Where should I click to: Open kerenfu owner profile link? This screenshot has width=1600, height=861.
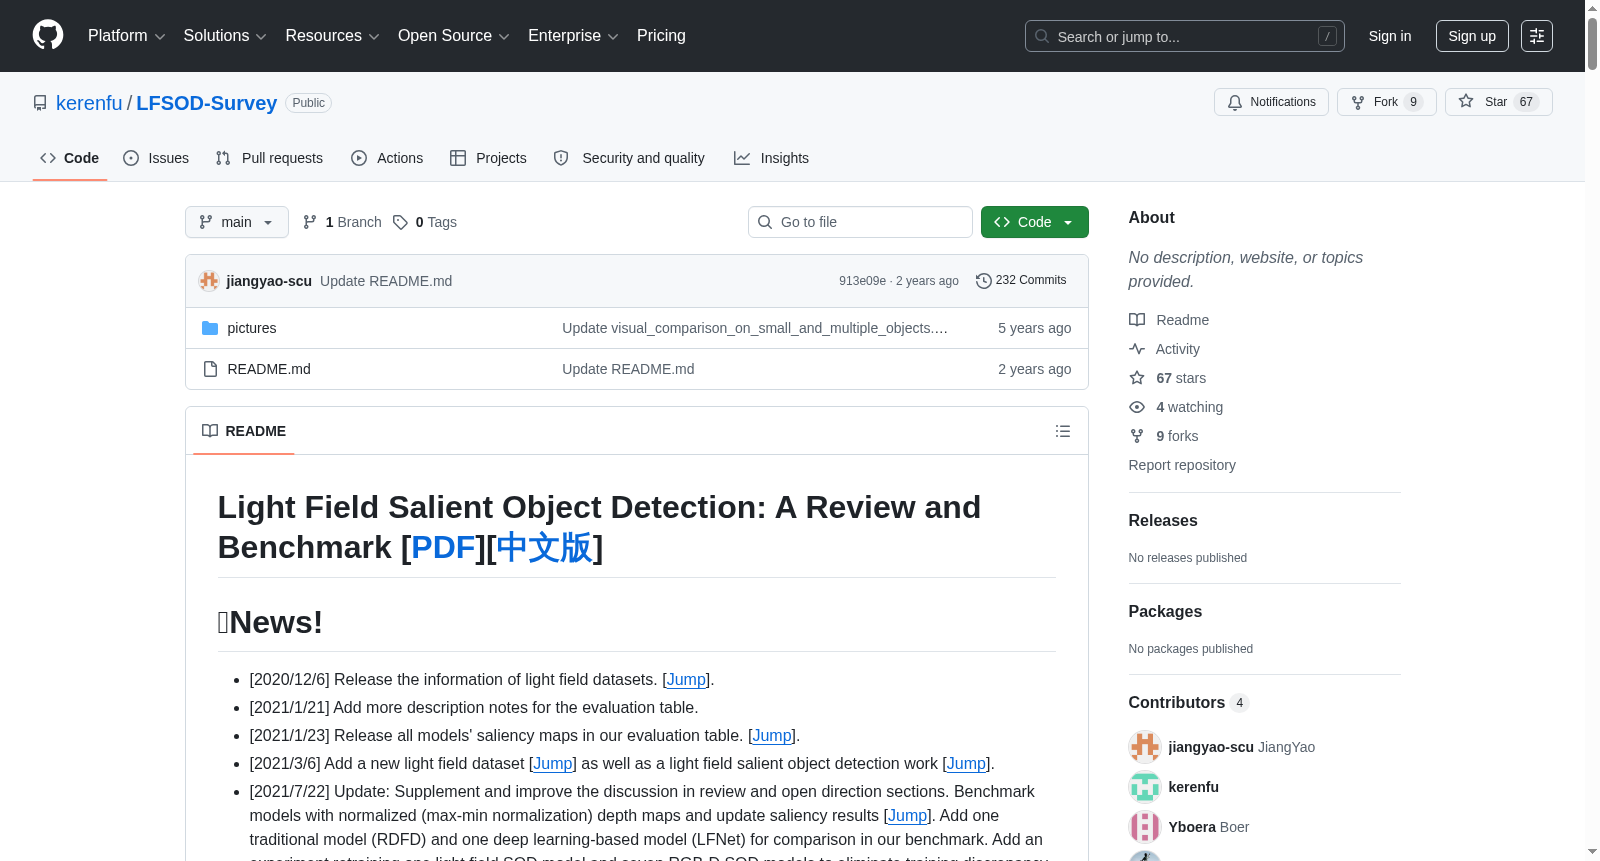pyautogui.click(x=89, y=103)
